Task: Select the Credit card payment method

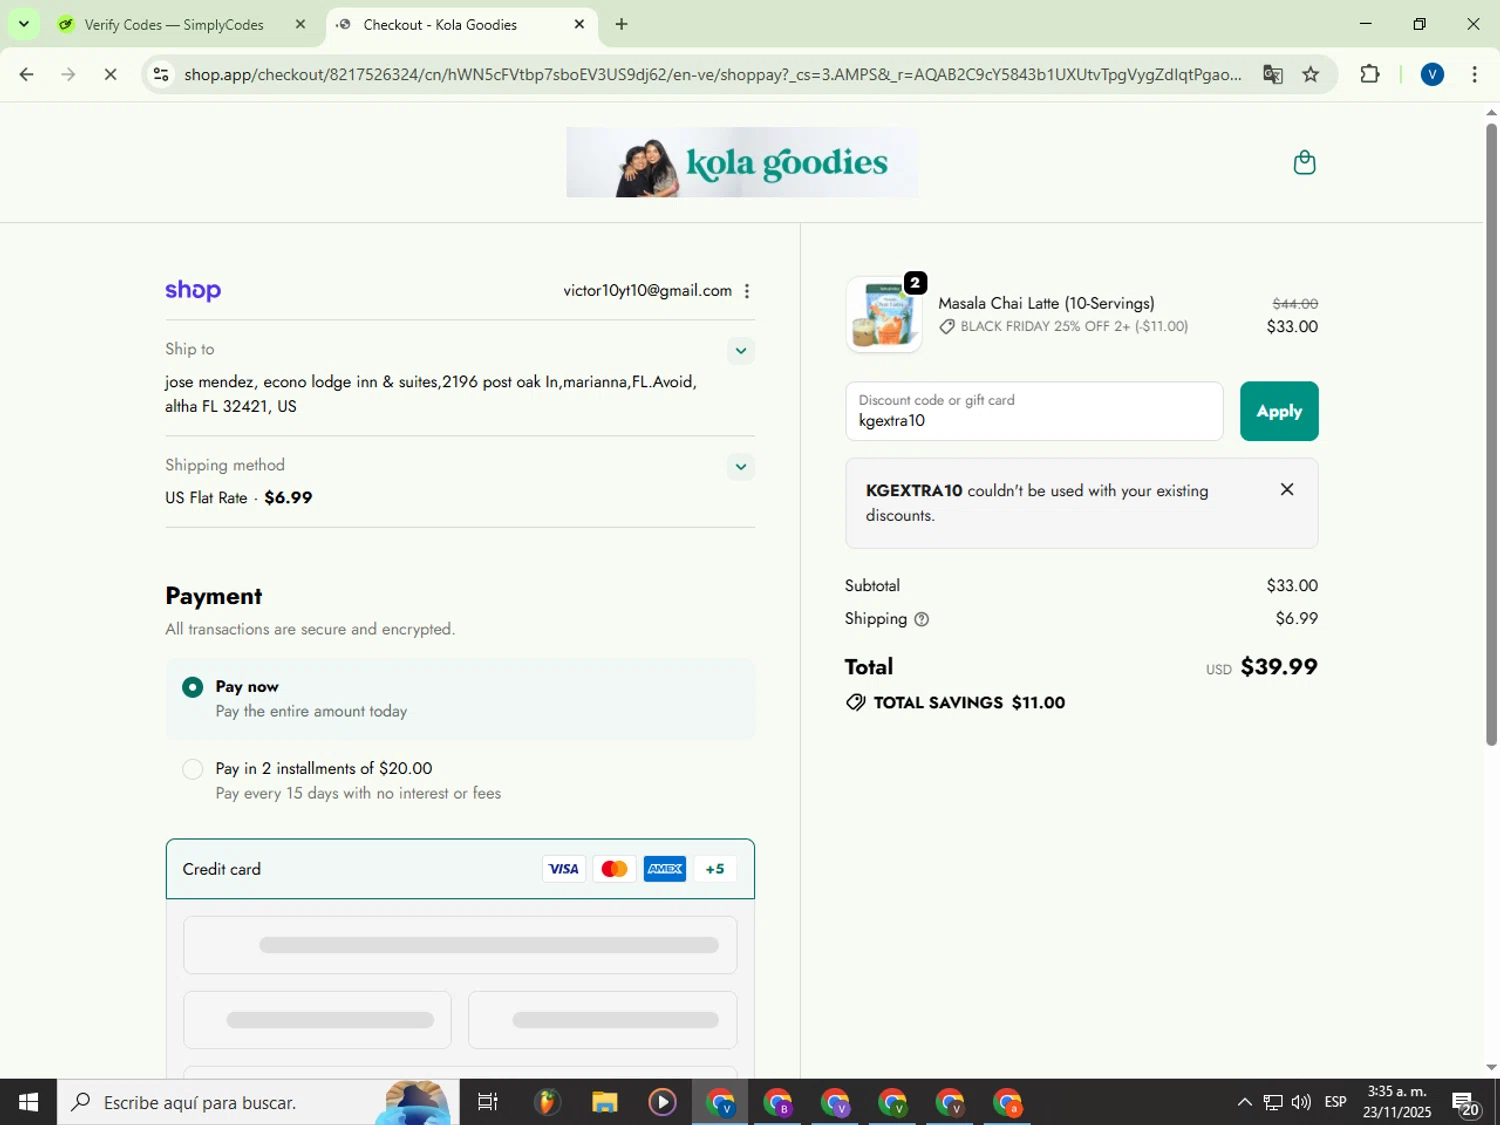Action: click(x=460, y=869)
